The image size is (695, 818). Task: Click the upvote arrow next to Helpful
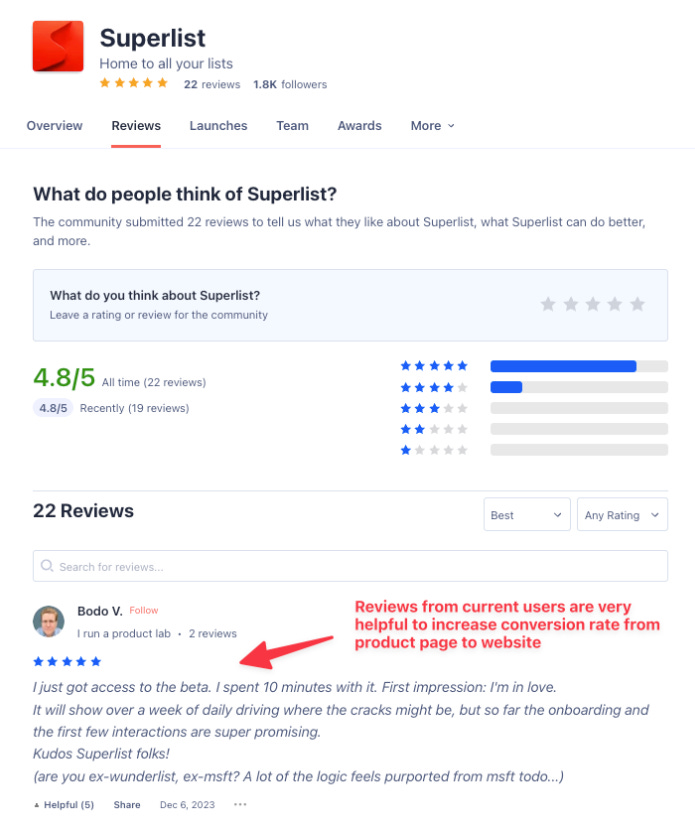coord(36,804)
